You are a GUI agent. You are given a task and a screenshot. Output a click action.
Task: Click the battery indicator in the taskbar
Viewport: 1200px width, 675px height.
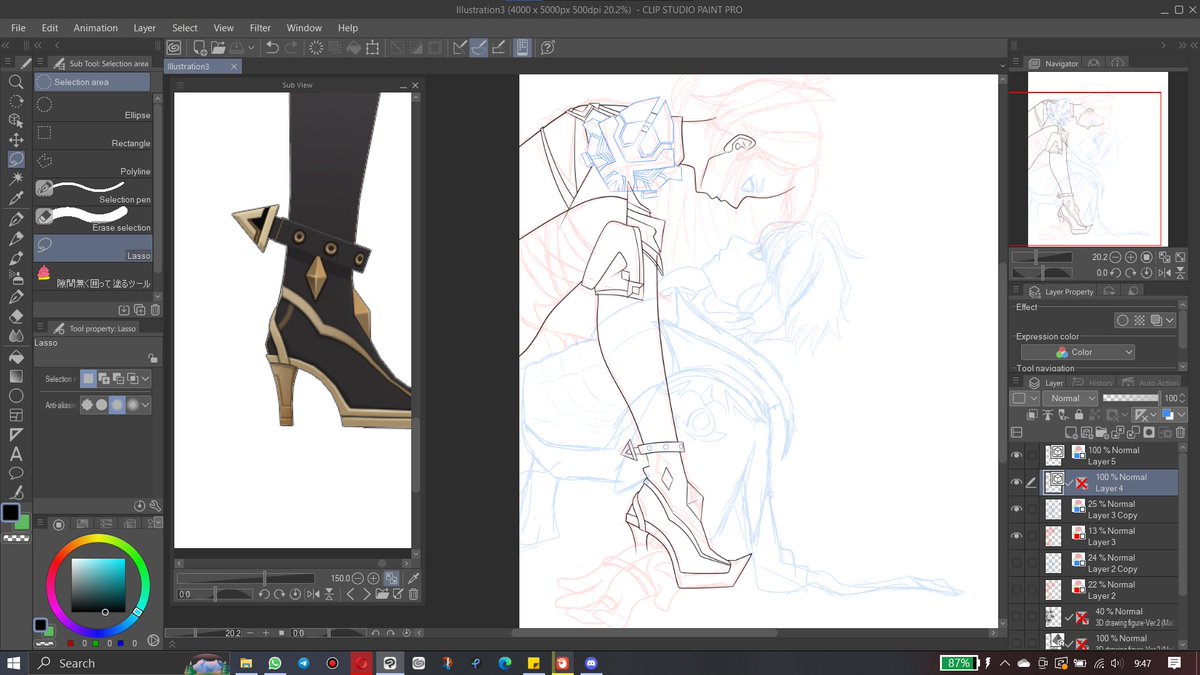tap(958, 662)
